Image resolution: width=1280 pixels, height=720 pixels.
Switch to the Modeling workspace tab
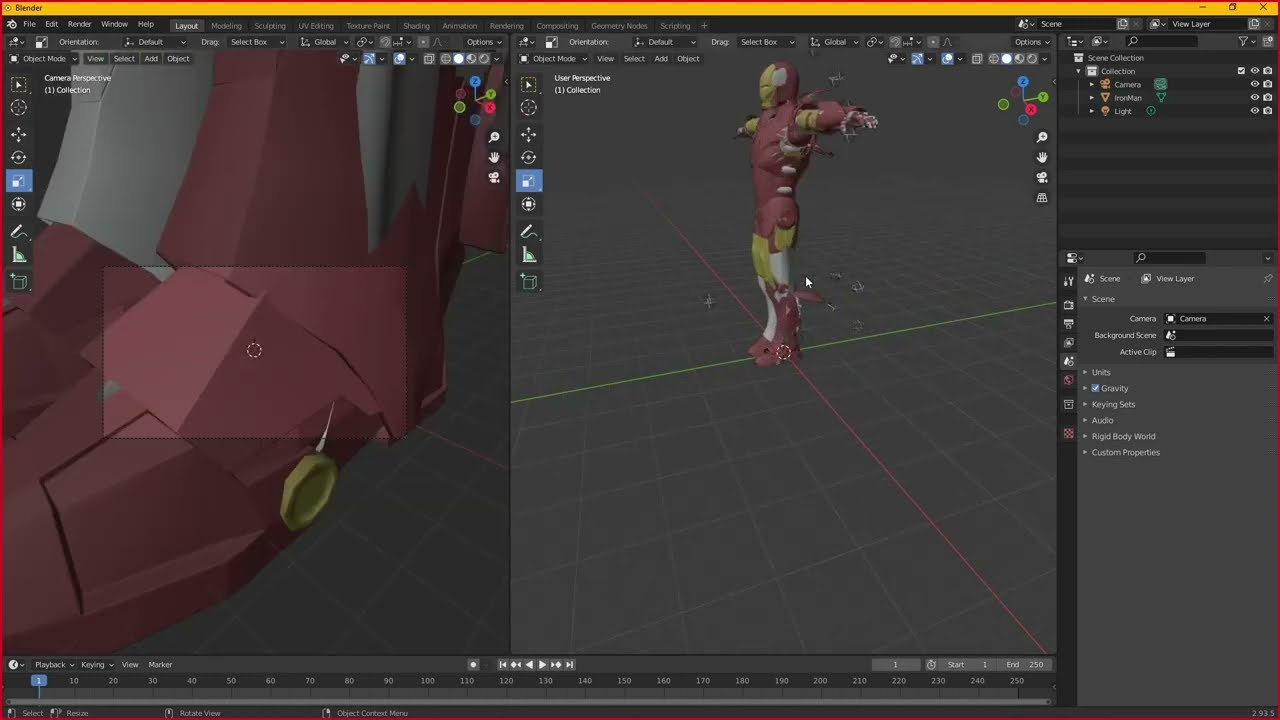tap(226, 25)
